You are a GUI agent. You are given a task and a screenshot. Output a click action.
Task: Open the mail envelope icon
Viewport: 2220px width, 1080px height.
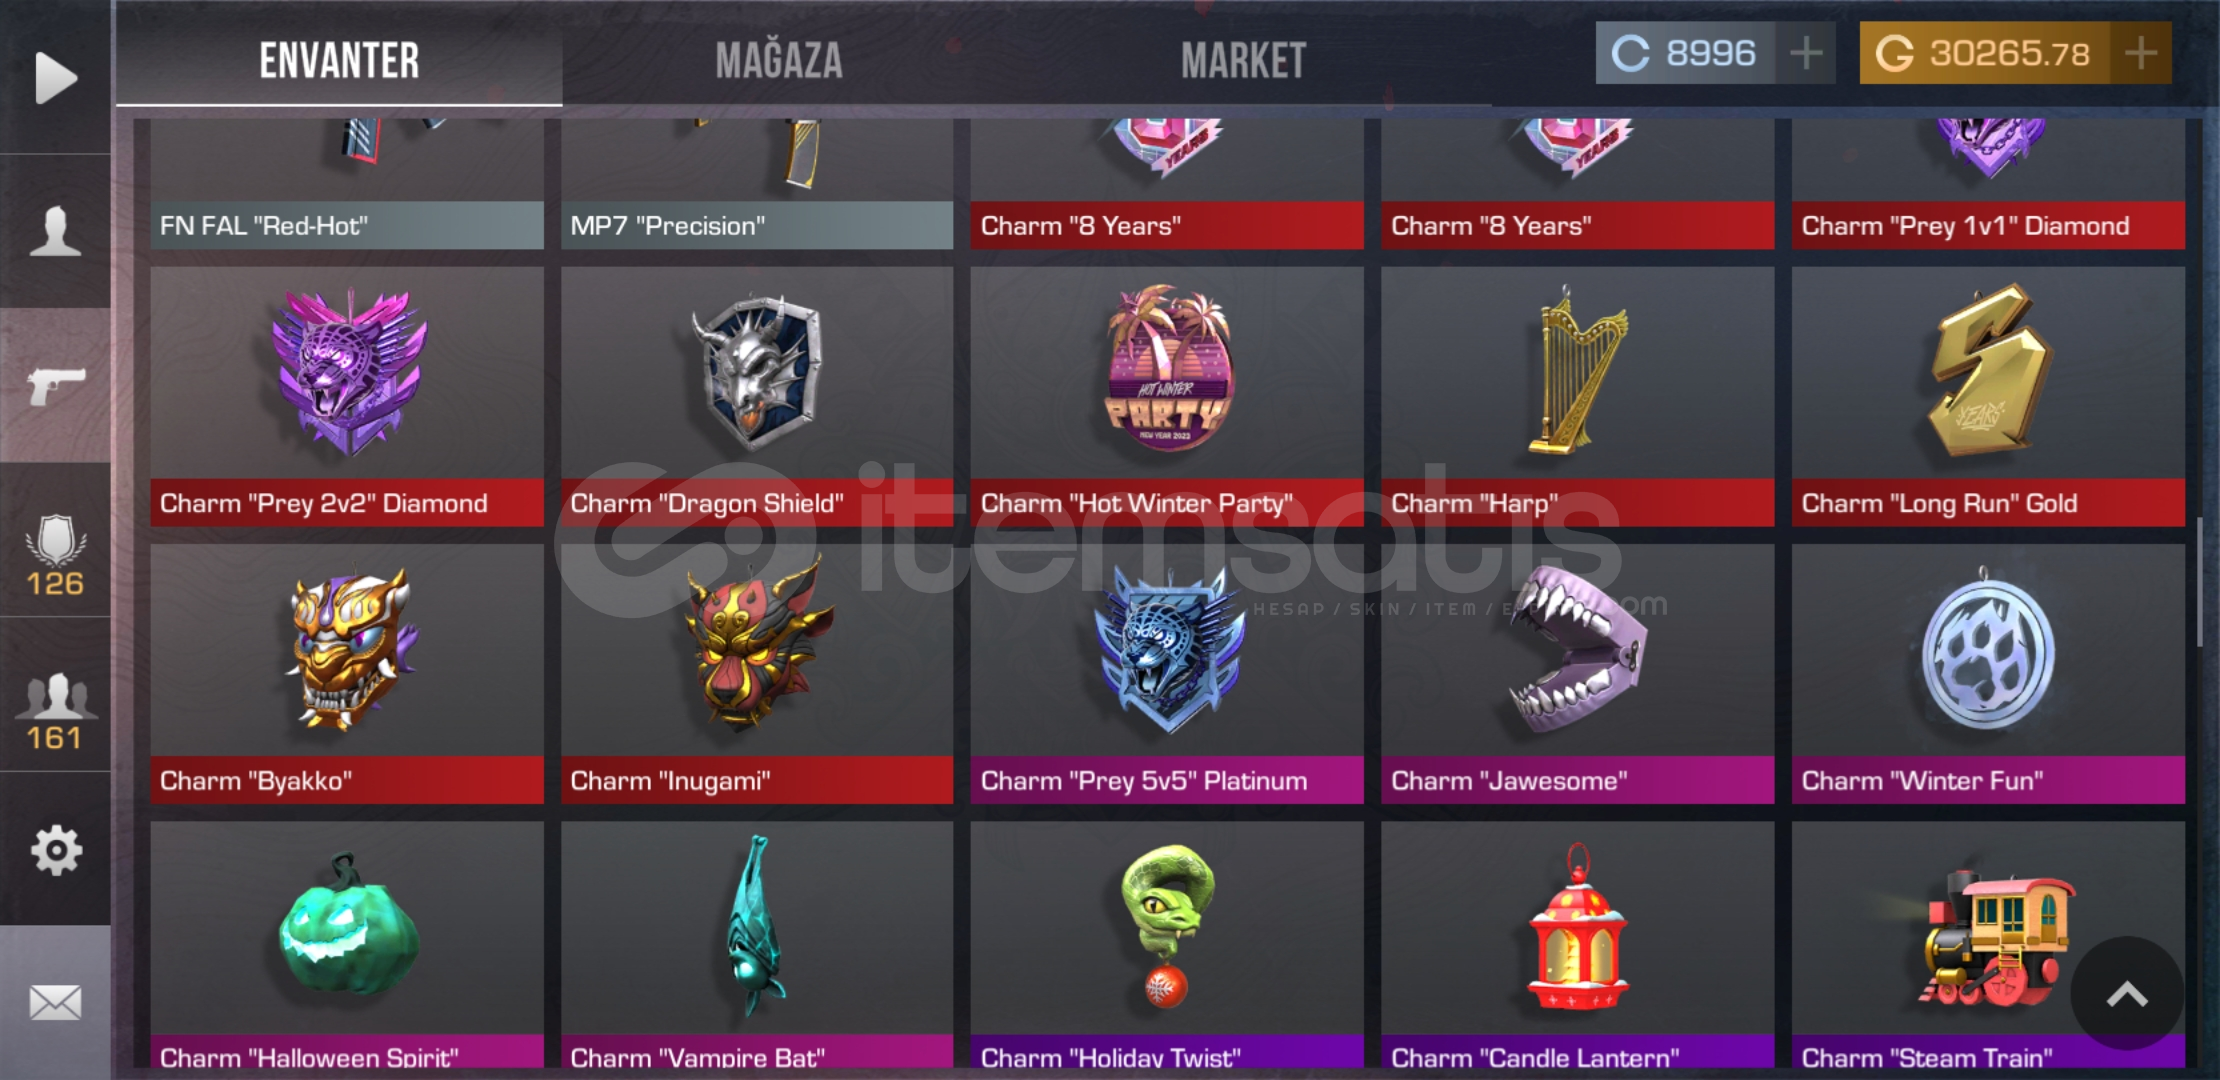[56, 1002]
